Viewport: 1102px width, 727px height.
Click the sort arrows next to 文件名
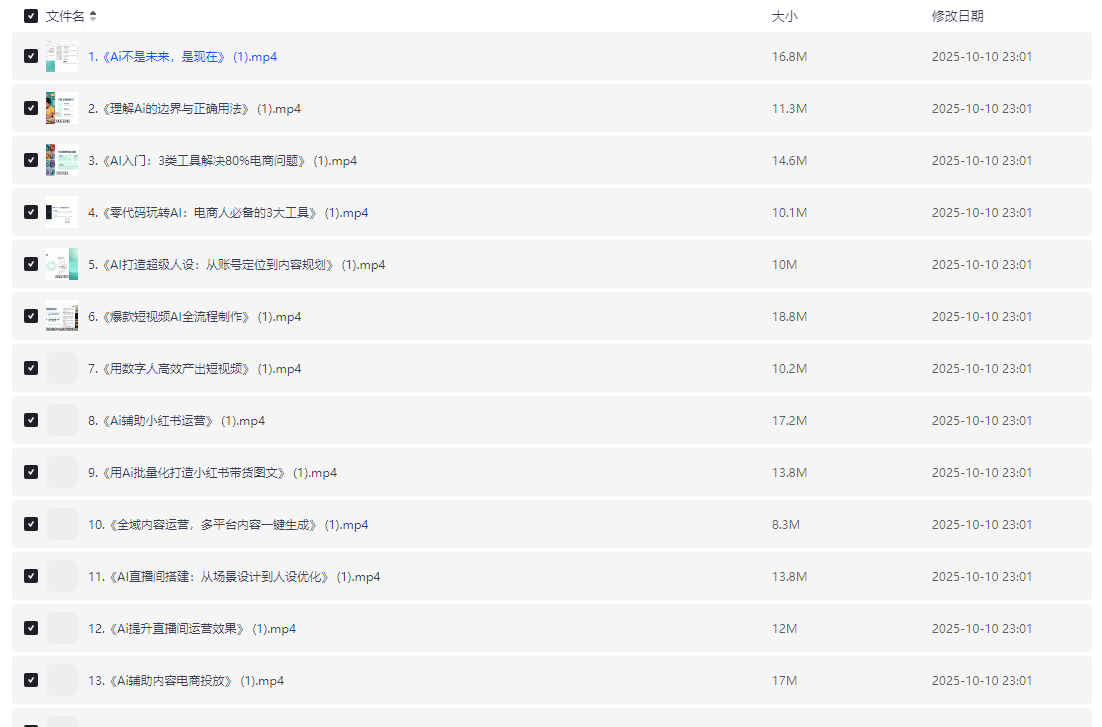coord(93,16)
